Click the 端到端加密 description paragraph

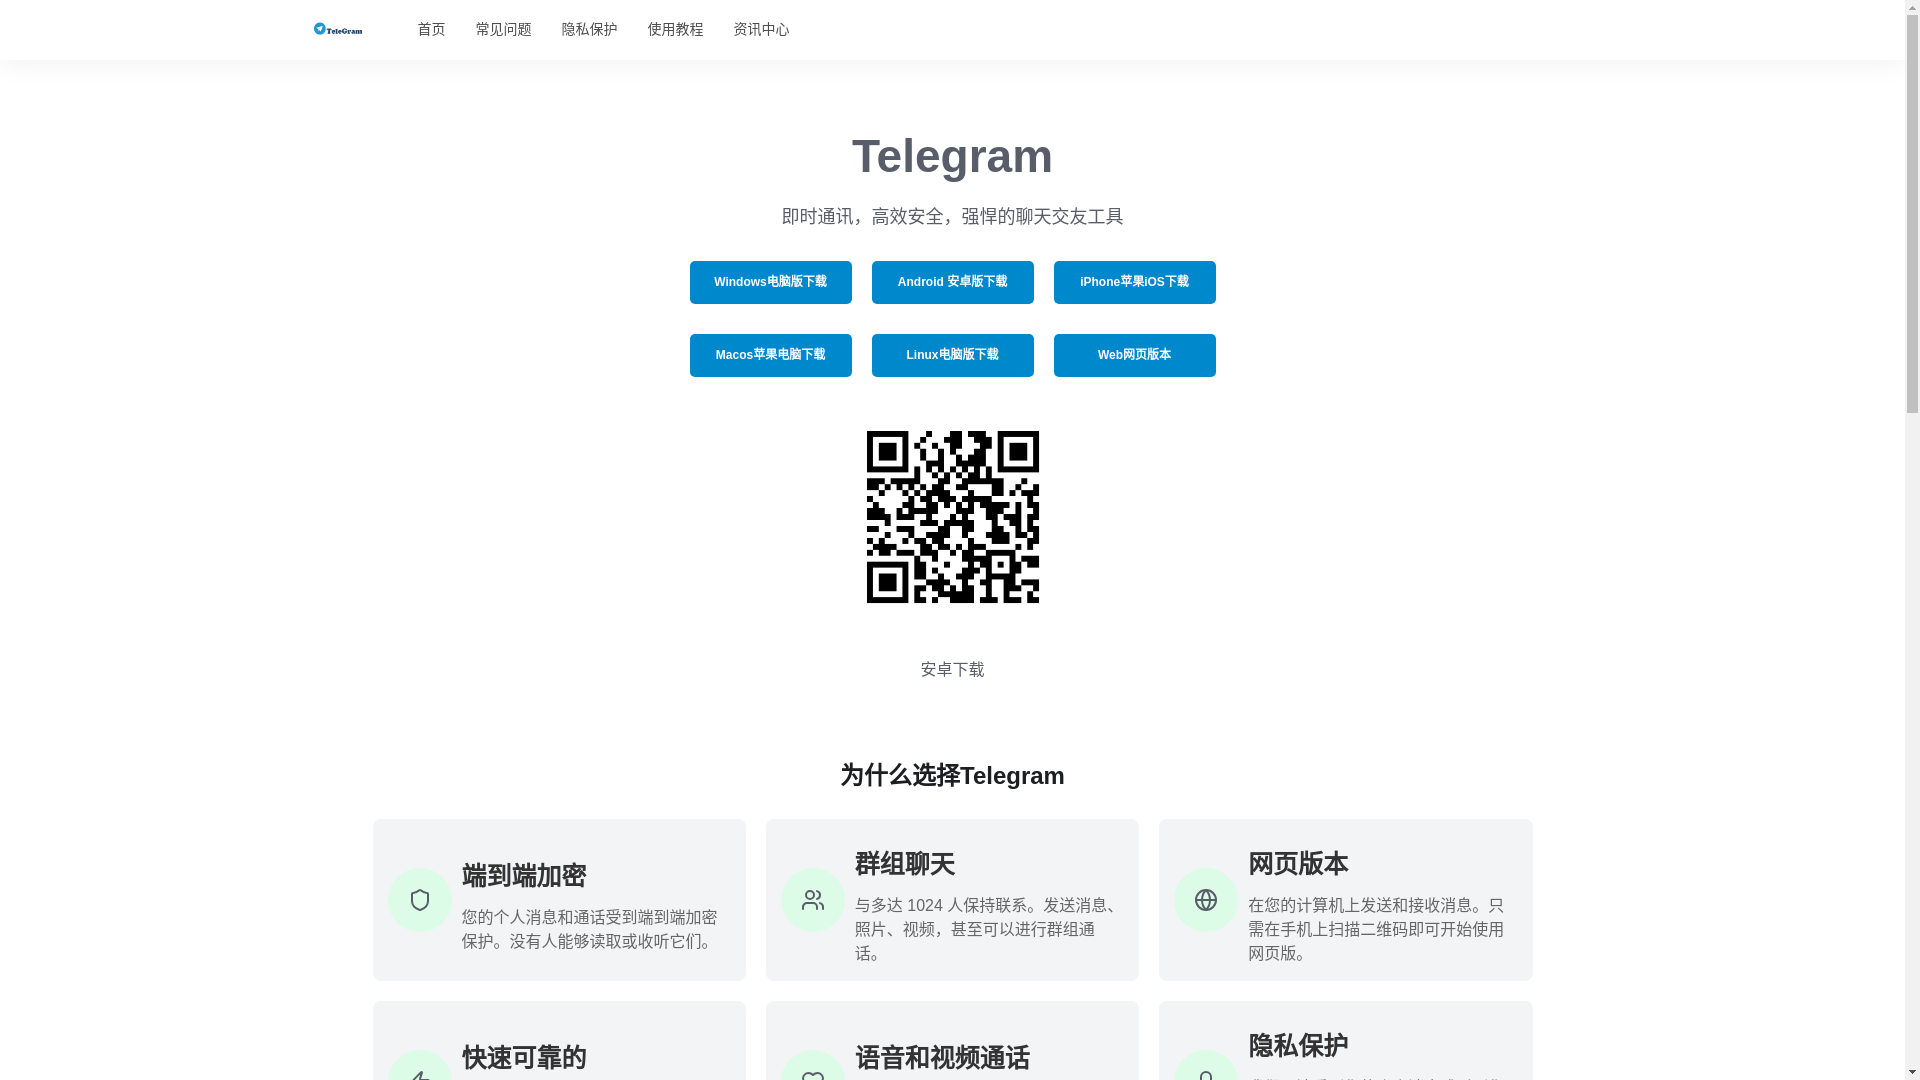point(590,929)
